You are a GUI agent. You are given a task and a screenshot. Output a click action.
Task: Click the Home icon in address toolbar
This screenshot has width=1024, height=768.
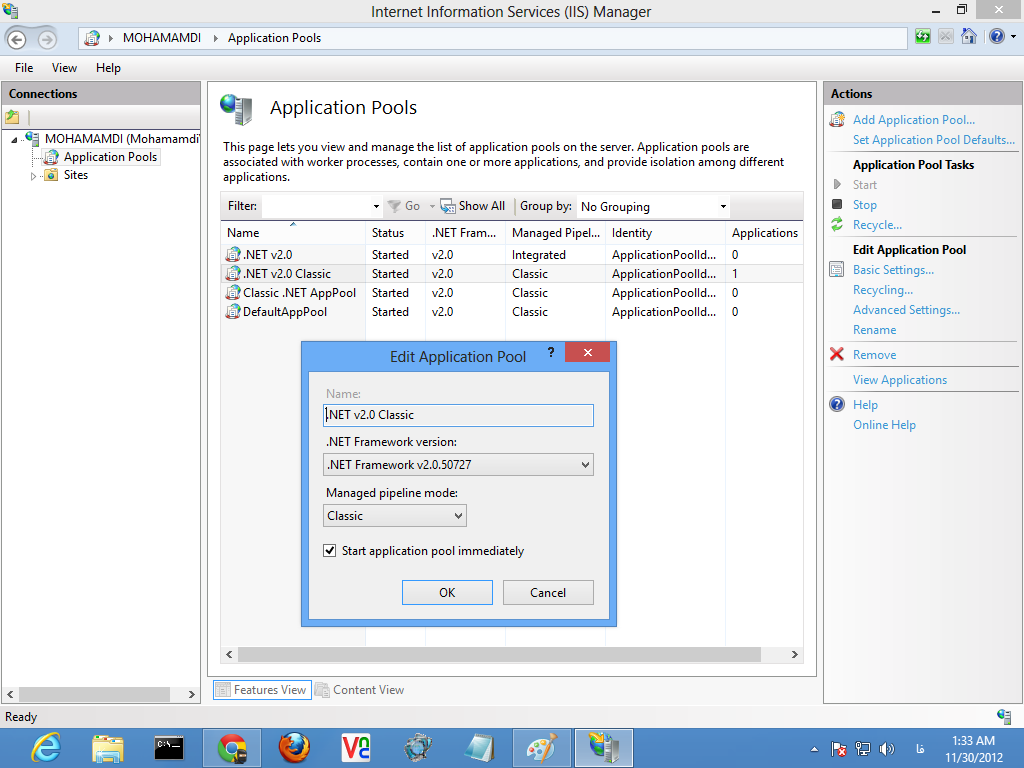tap(968, 37)
